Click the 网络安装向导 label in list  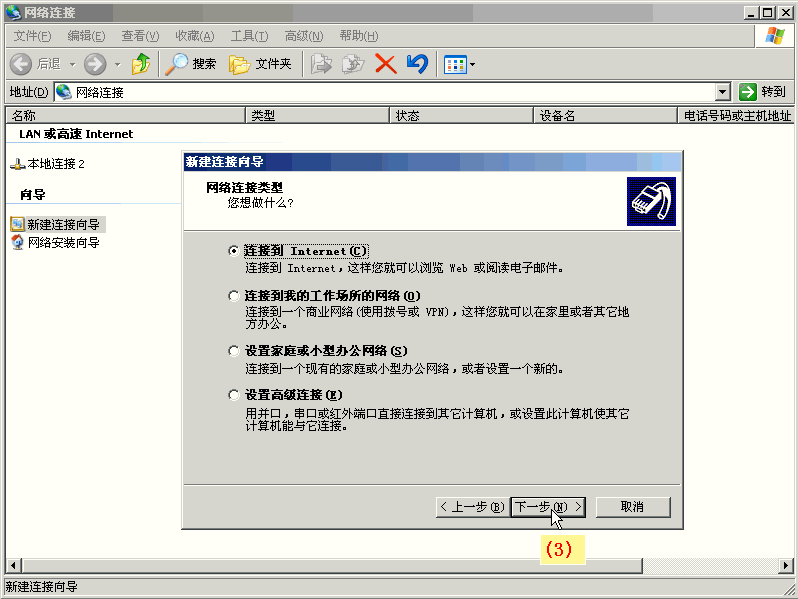64,242
